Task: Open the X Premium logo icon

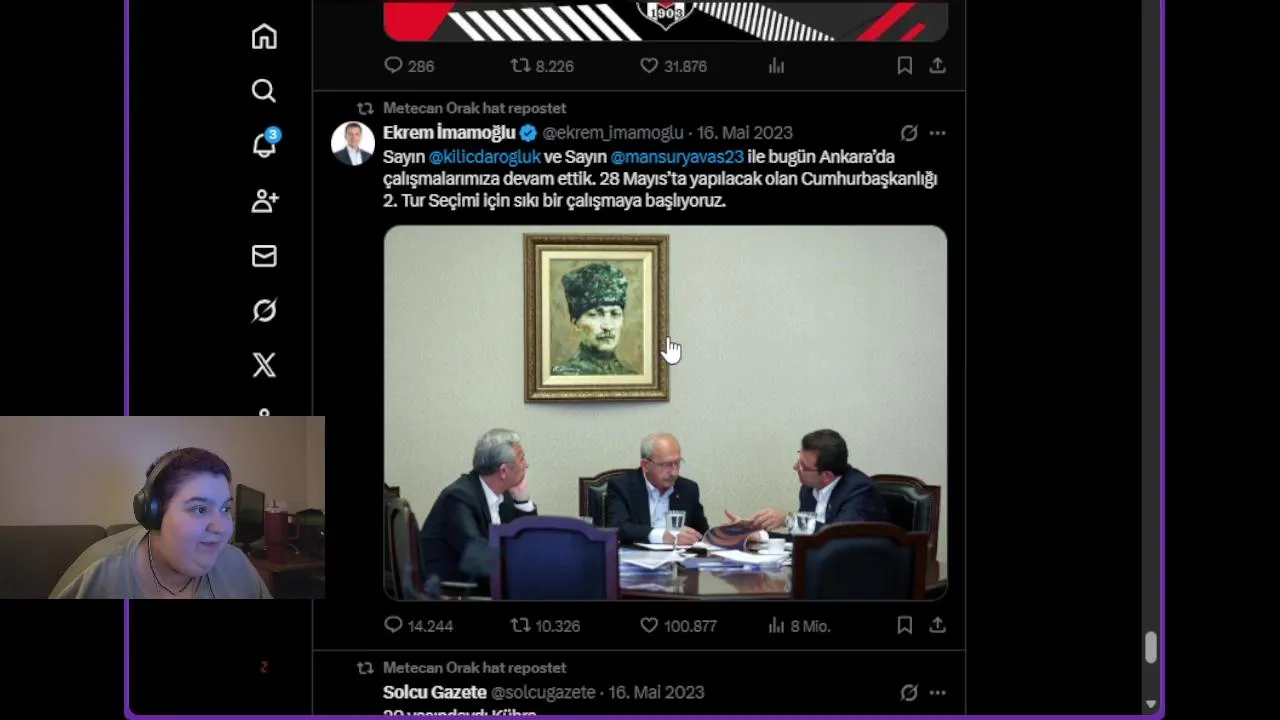Action: tap(264, 365)
